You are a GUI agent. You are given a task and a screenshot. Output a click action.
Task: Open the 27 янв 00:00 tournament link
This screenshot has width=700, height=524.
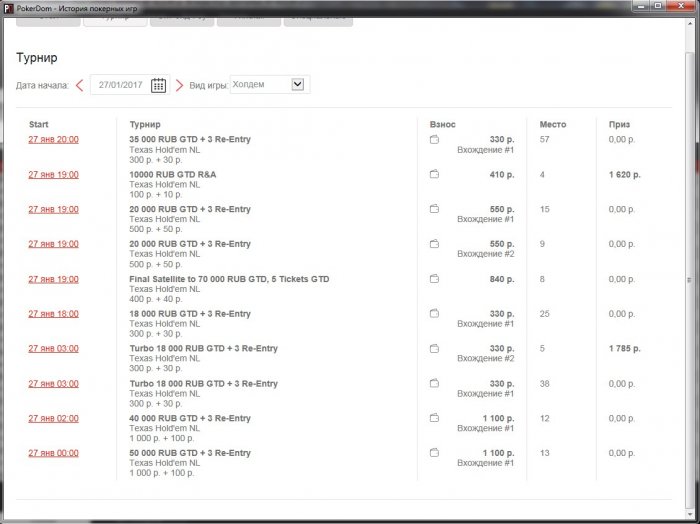tap(54, 453)
